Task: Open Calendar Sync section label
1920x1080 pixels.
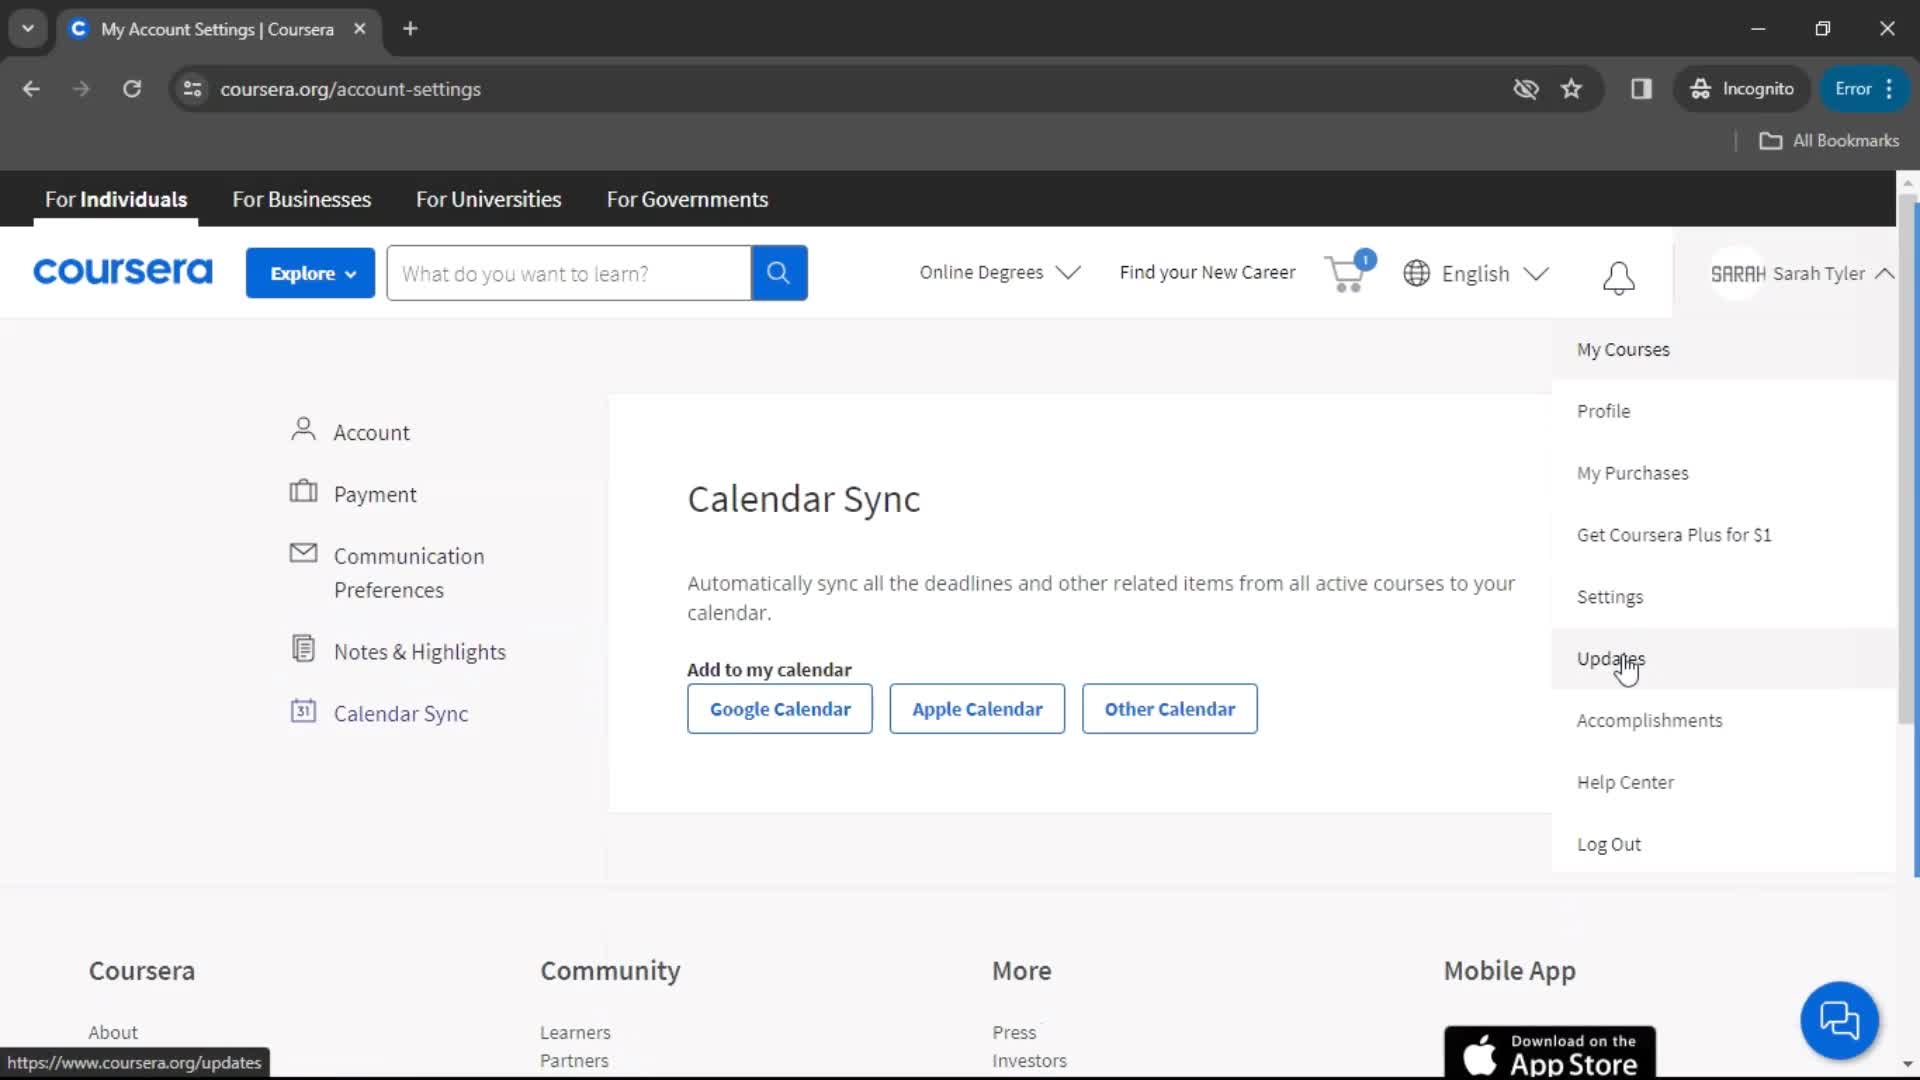Action: tap(400, 714)
